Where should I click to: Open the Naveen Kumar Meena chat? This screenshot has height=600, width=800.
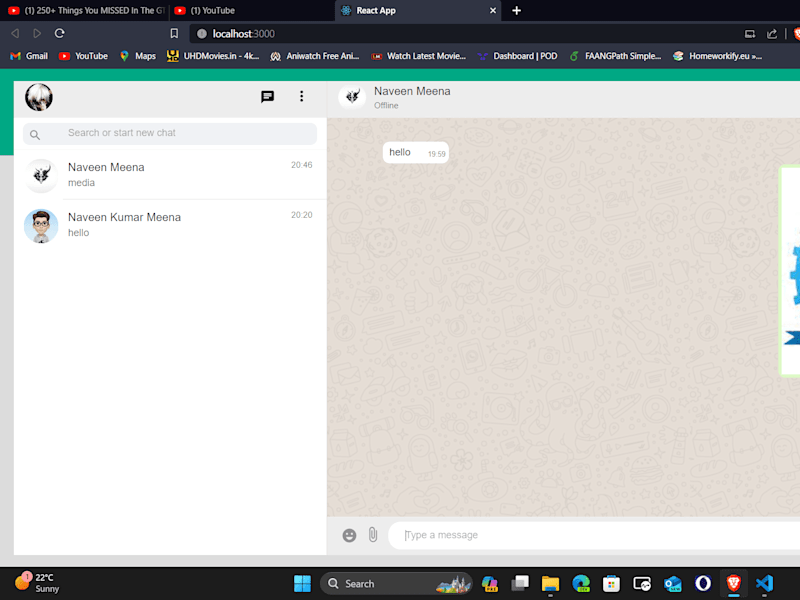[170, 225]
